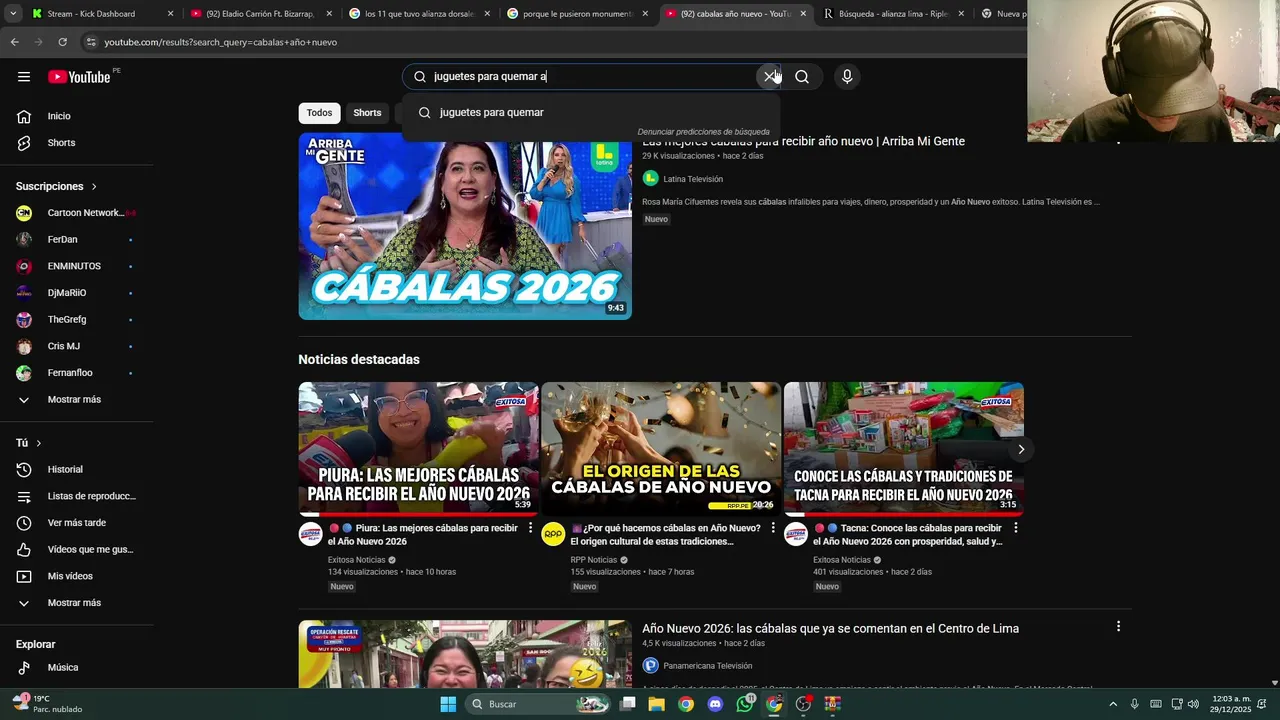Image resolution: width=1280 pixels, height=720 pixels.
Task: Open the taskbar volume control
Action: tap(1193, 704)
